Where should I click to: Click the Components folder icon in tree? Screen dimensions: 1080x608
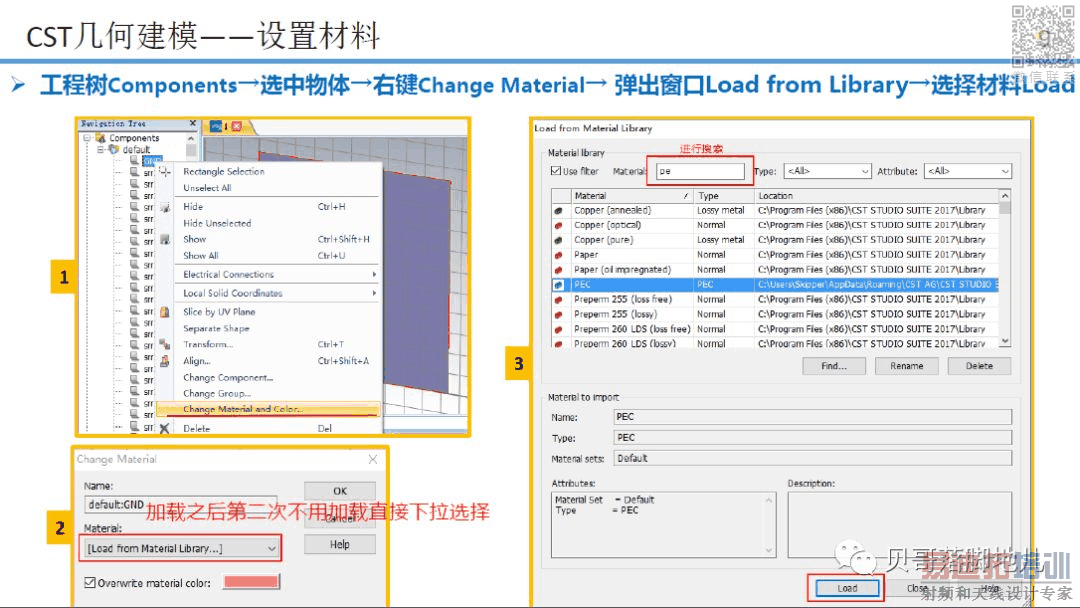[101, 138]
